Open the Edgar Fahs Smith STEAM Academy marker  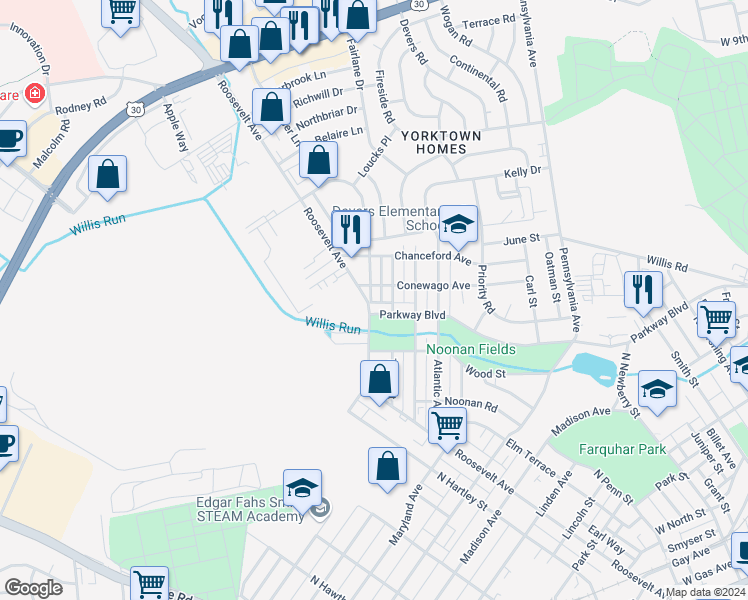(x=302, y=489)
